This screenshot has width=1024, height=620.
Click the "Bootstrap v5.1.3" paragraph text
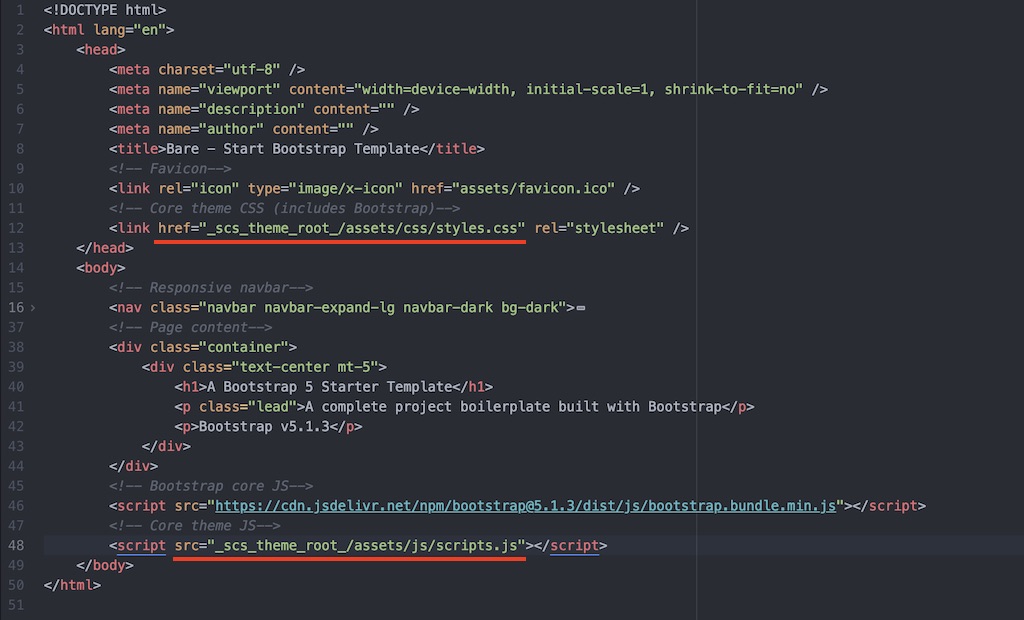point(264,426)
